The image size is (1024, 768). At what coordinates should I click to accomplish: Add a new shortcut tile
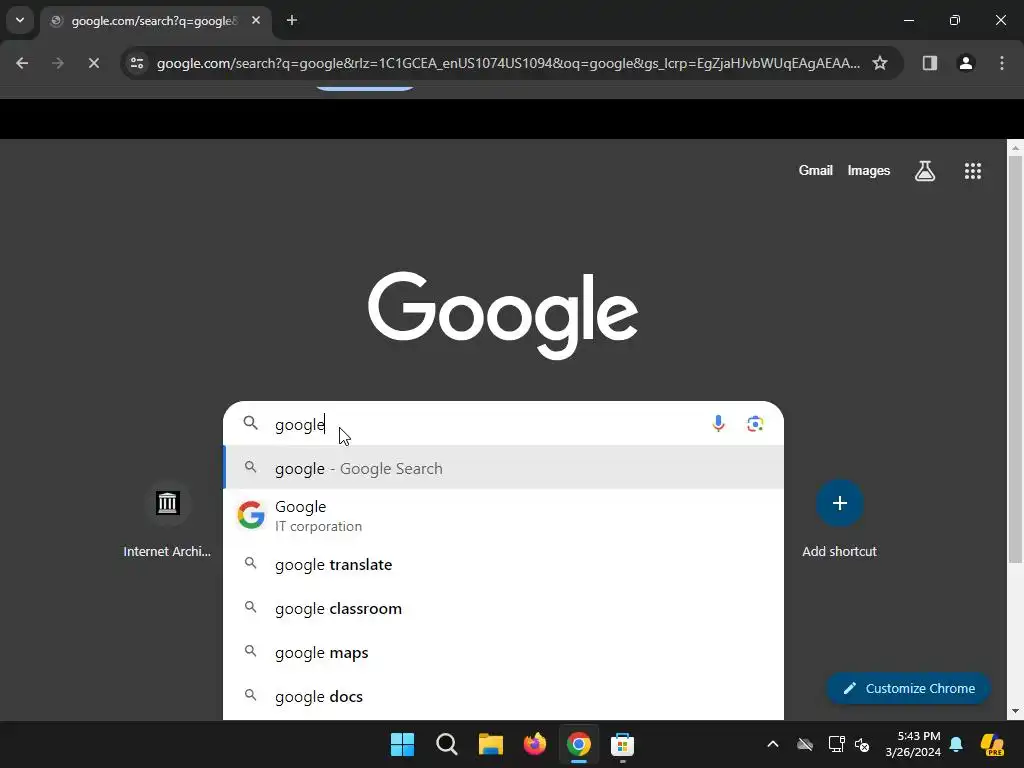coord(839,519)
